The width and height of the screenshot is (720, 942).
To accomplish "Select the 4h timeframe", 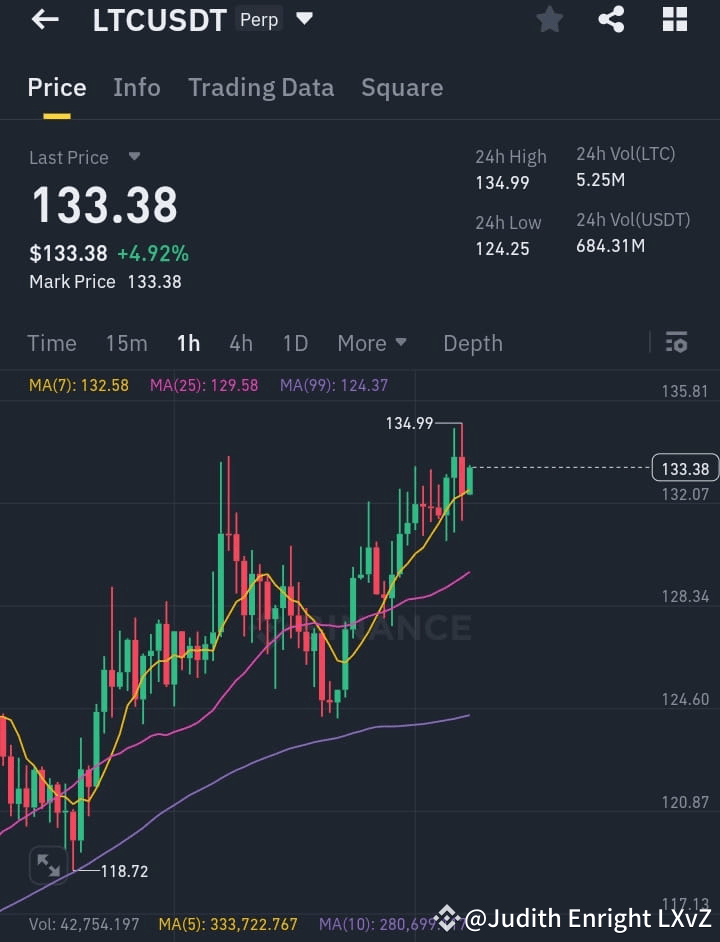I will click(240, 342).
